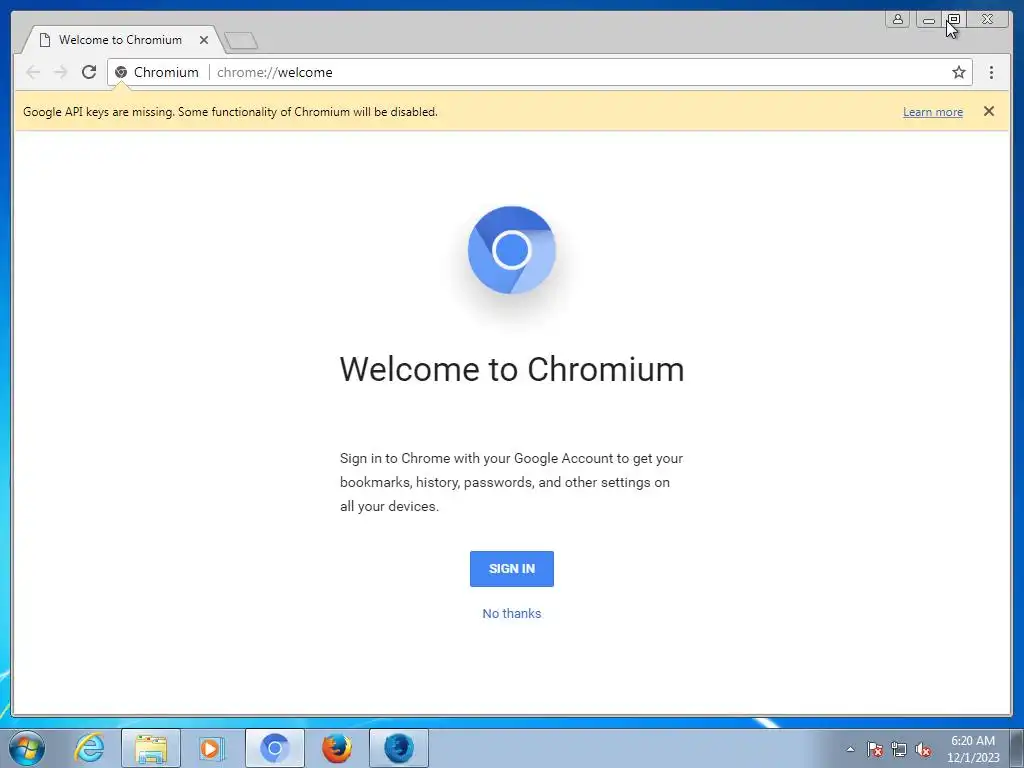Screen dimensions: 1024x768
Task: Open the Chromium three-dot menu
Action: click(x=991, y=72)
